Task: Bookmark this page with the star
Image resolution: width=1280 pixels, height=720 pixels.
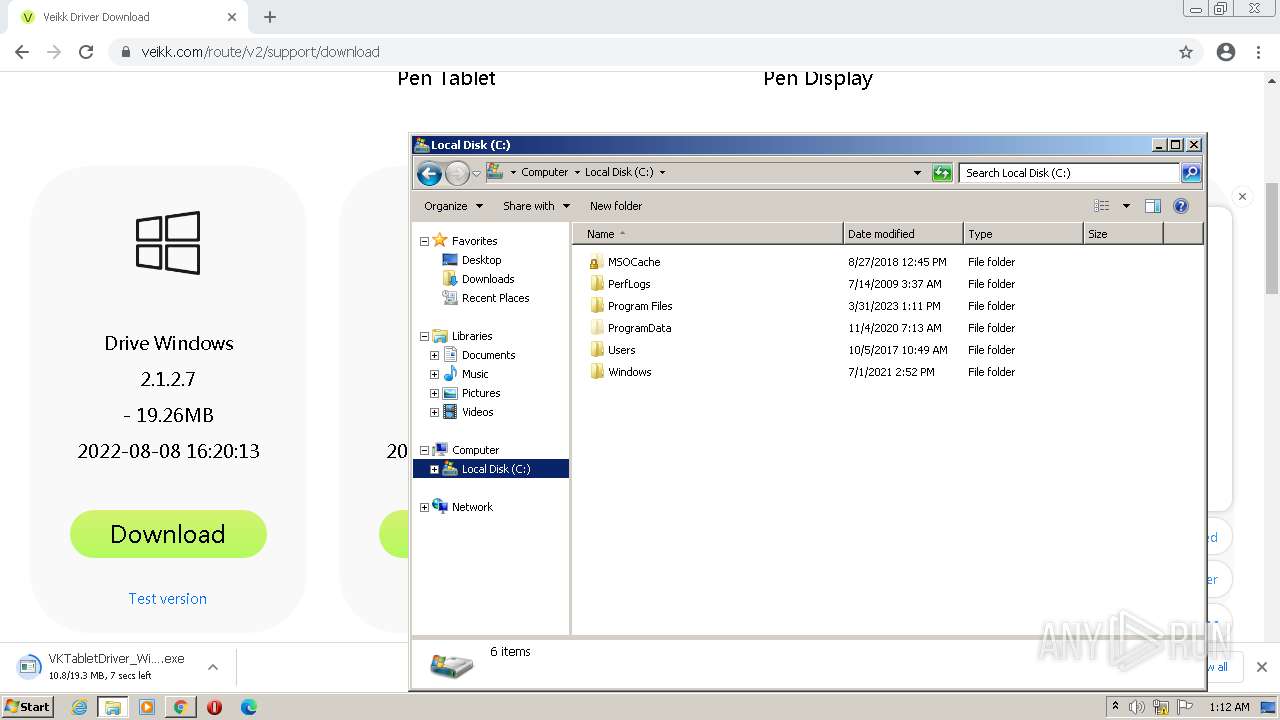Action: 1186,52
